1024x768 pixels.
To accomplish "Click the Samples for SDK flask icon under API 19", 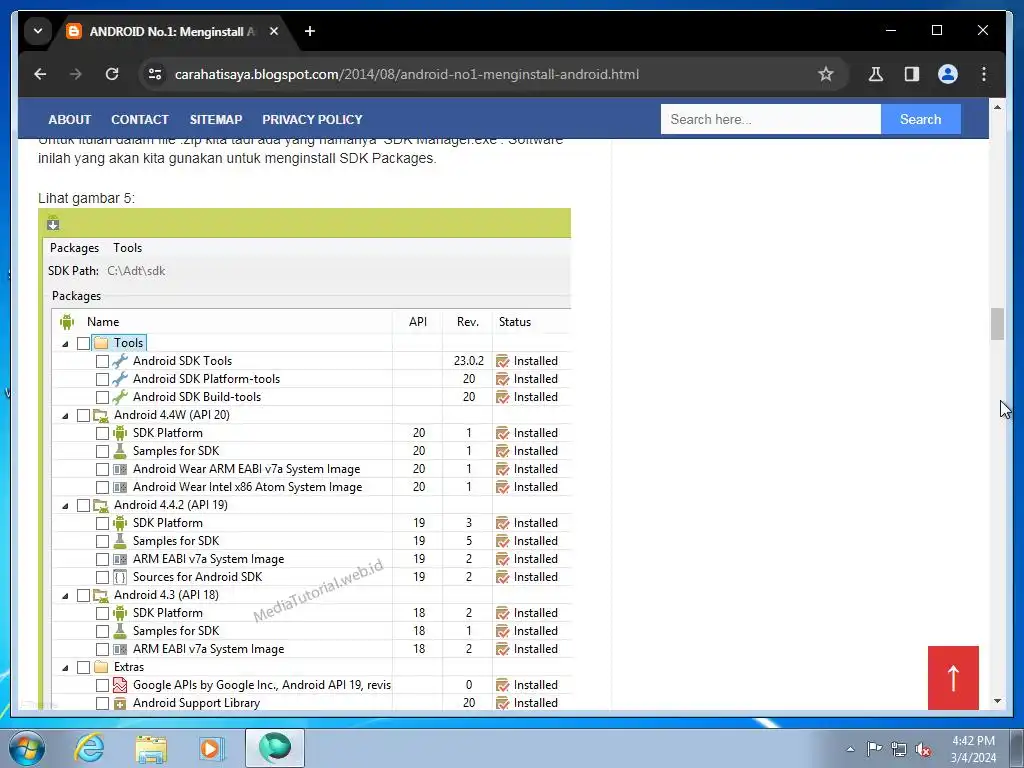I will pos(120,541).
